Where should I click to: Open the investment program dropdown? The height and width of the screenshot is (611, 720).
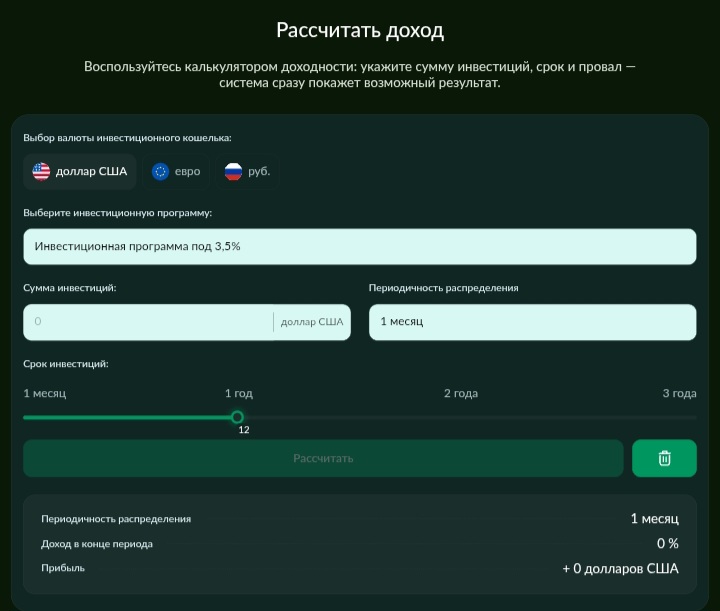tap(359, 246)
